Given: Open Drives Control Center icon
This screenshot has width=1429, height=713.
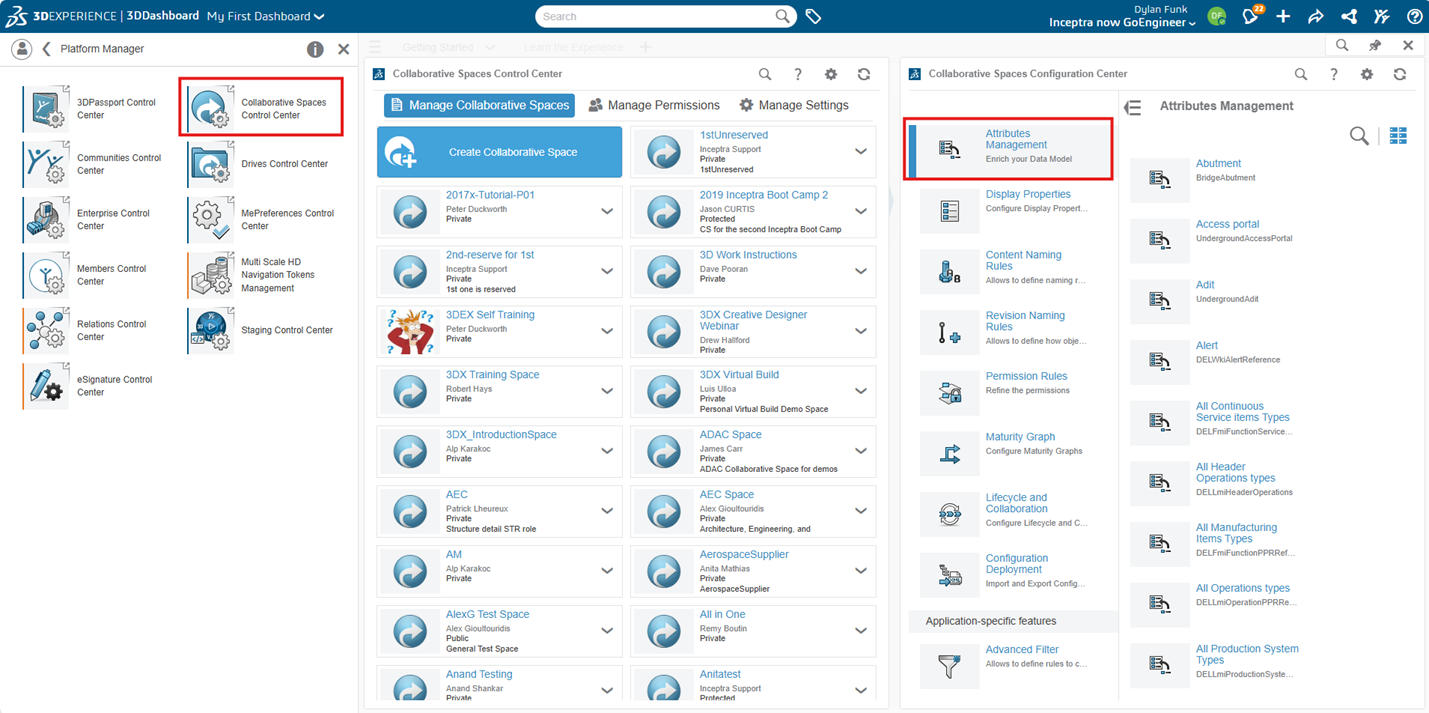Looking at the screenshot, I should point(211,164).
